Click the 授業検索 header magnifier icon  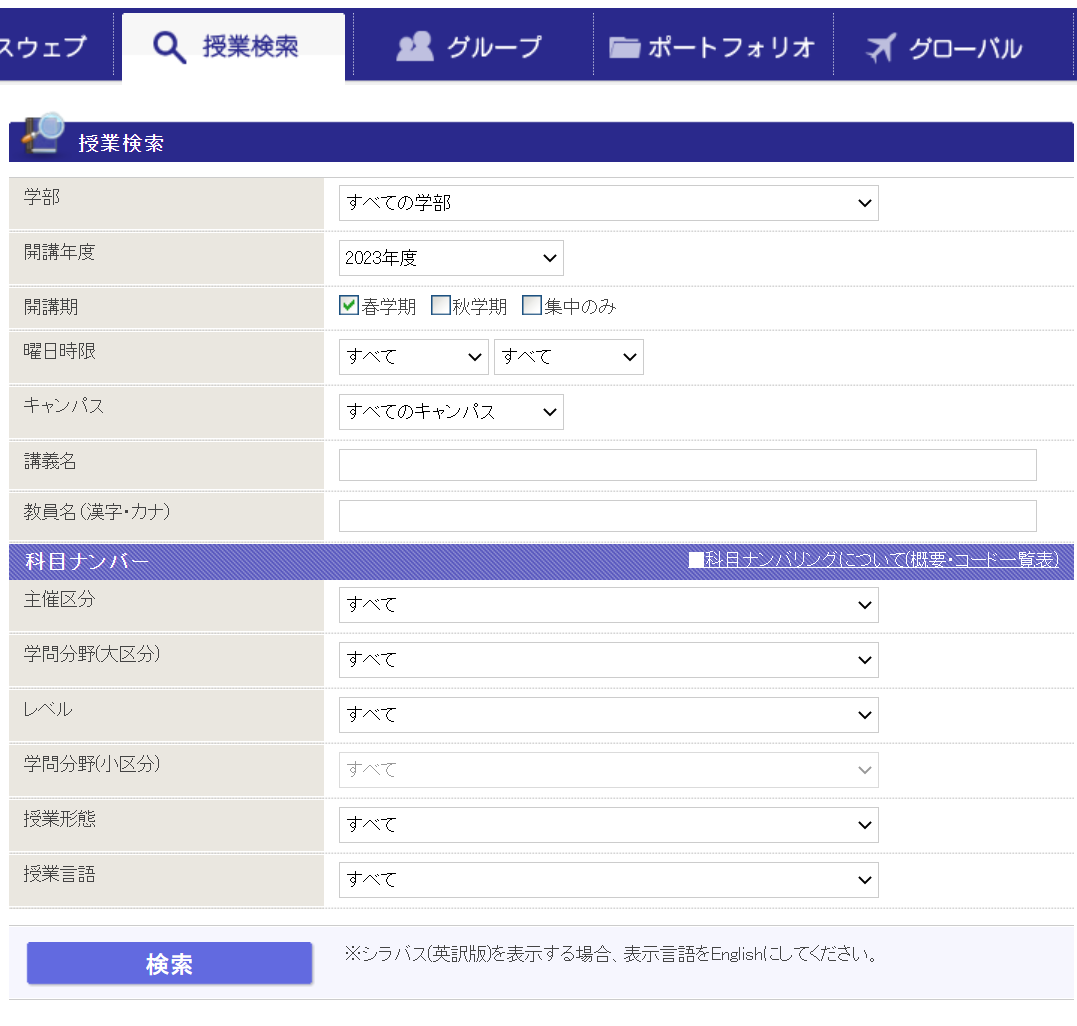point(43,135)
